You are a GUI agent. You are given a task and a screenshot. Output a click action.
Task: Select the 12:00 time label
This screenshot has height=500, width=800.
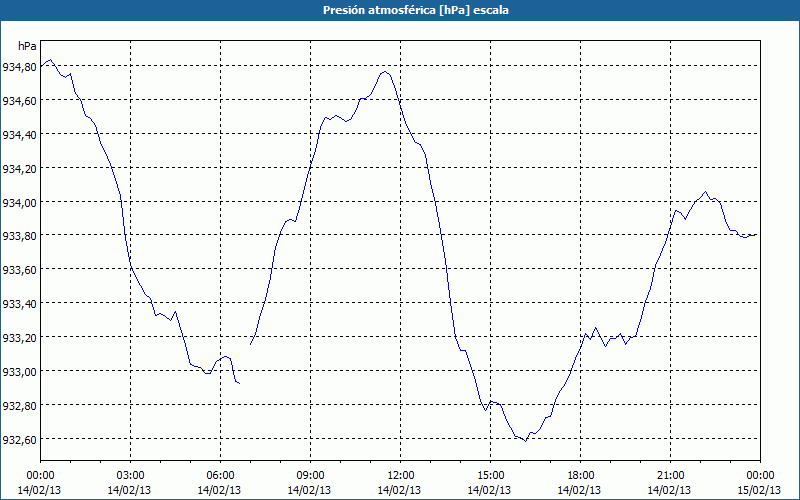[401, 476]
